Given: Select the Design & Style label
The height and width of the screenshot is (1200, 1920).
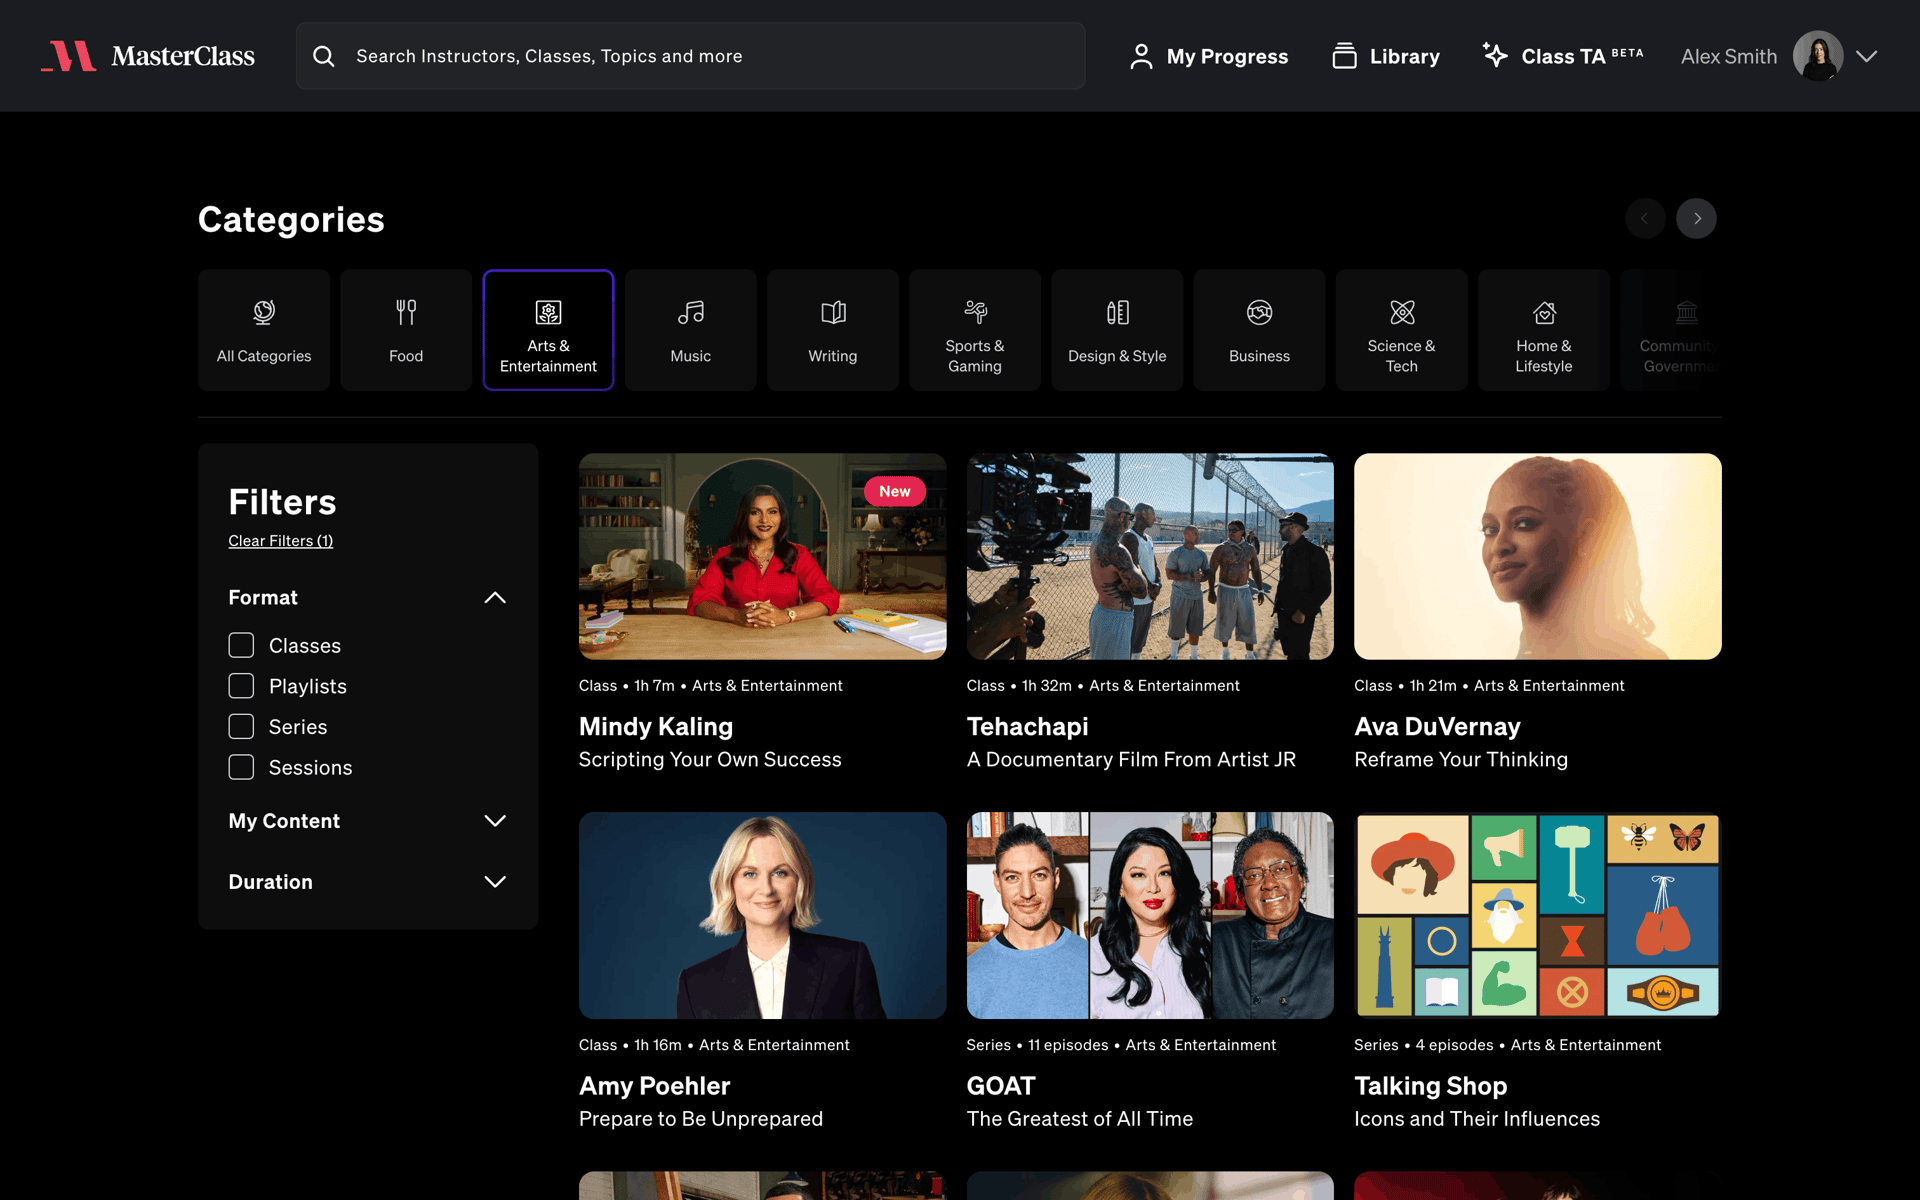Looking at the screenshot, I should pyautogui.click(x=1117, y=356).
